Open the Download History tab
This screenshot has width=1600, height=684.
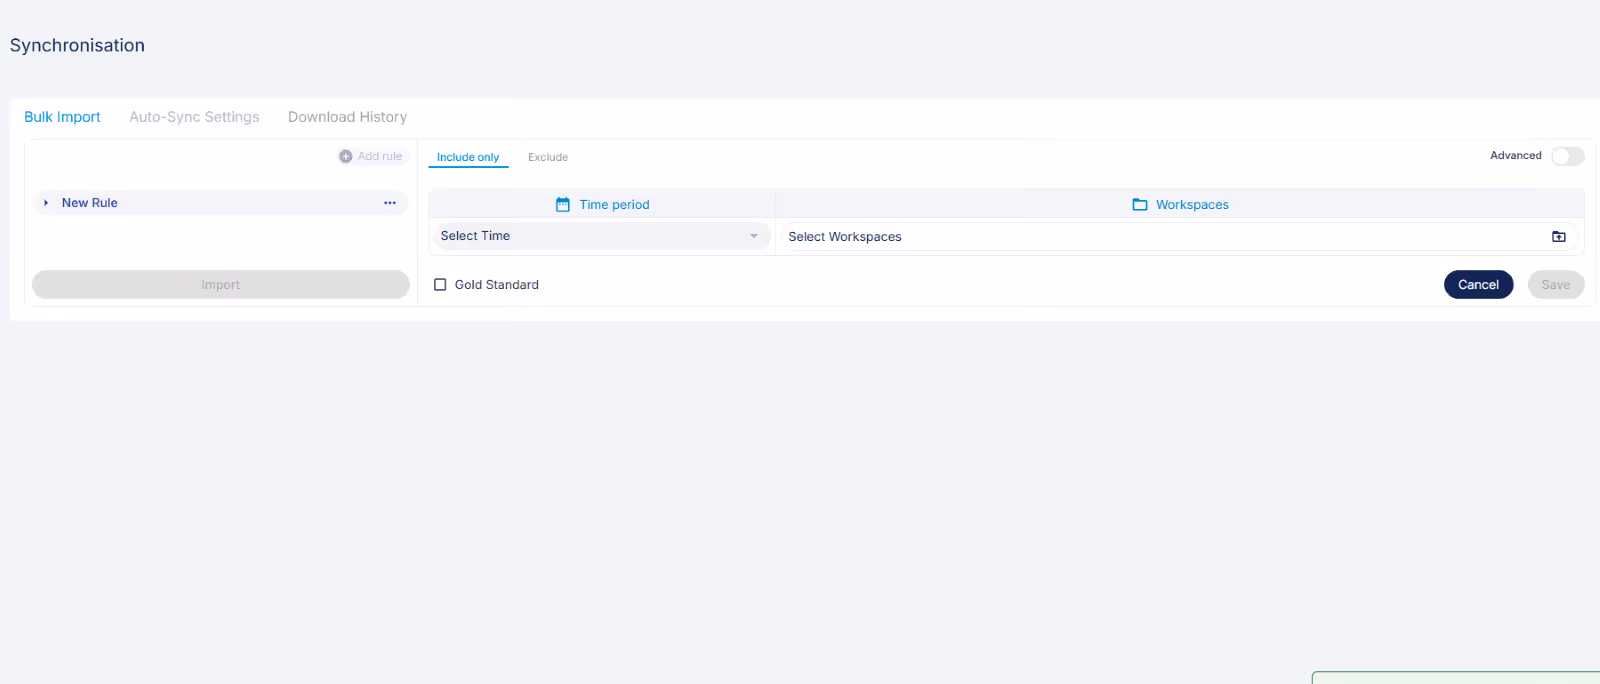[x=347, y=117]
